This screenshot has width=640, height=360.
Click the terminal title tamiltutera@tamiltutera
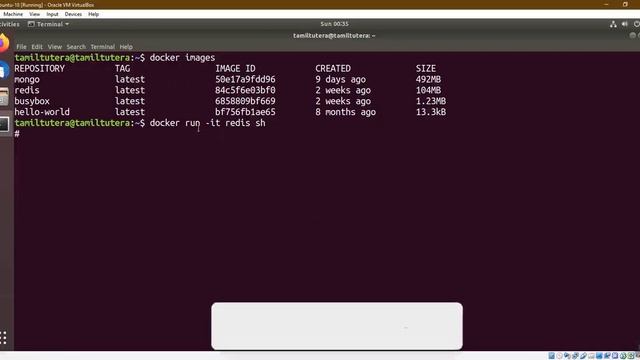click(x=334, y=36)
